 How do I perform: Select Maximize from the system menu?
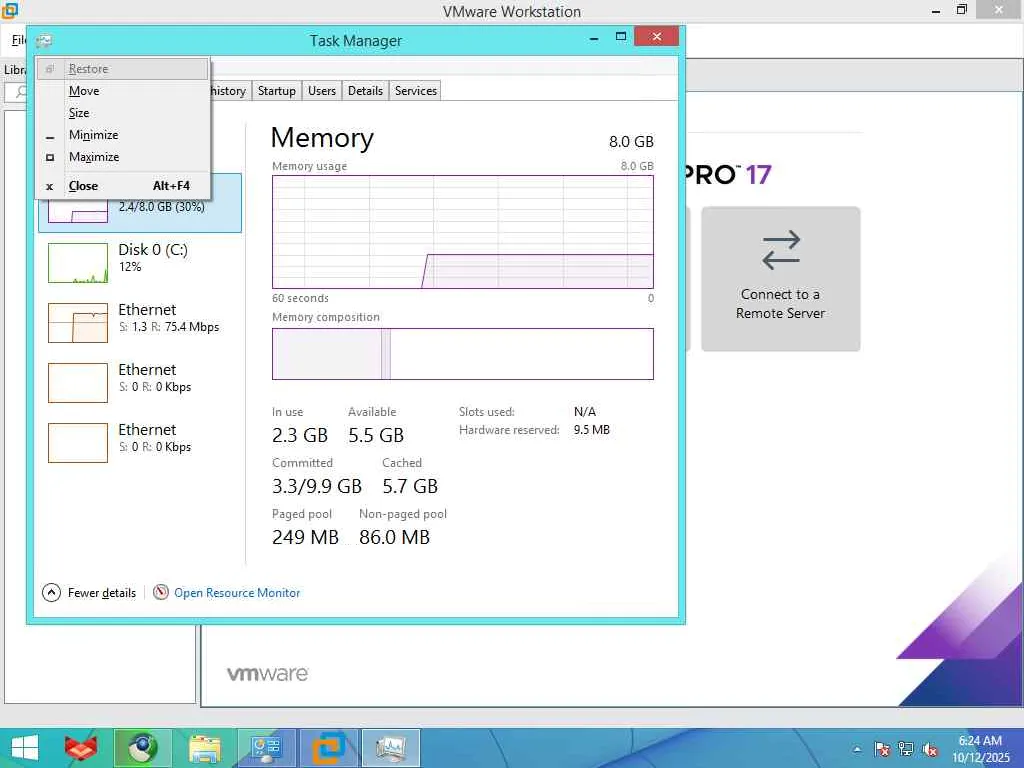pos(123,157)
